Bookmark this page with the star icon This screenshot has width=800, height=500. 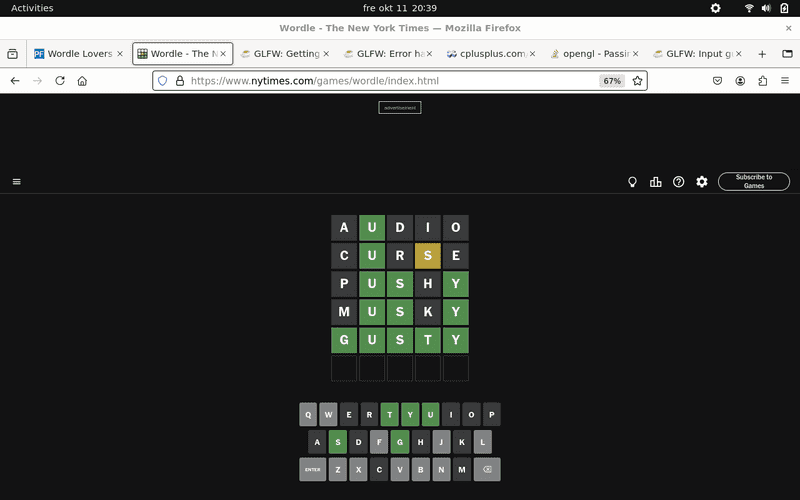click(x=637, y=81)
